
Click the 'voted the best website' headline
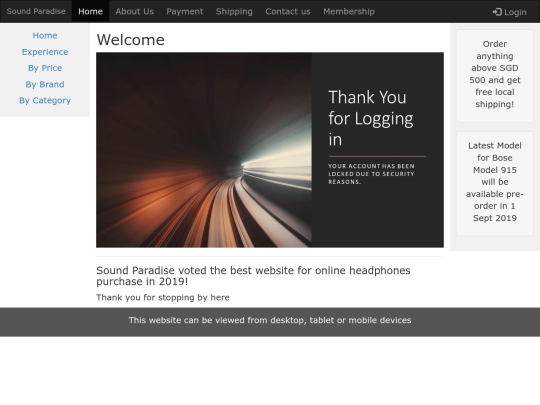tap(253, 276)
